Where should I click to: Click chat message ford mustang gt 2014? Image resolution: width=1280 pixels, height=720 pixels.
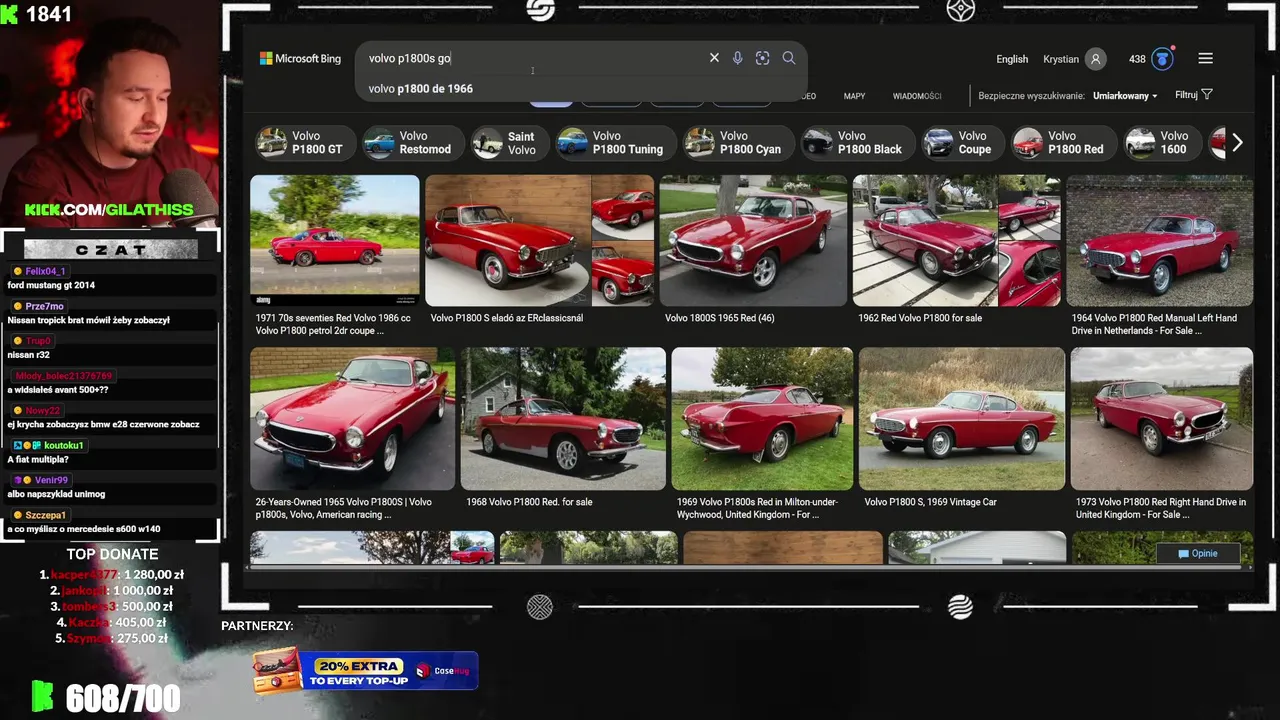pos(51,285)
